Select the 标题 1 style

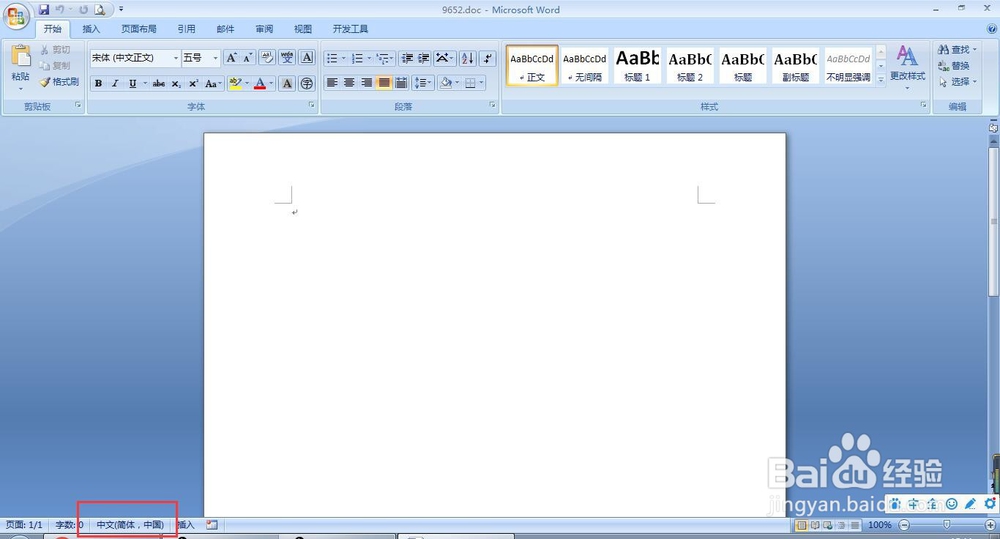tap(637, 65)
